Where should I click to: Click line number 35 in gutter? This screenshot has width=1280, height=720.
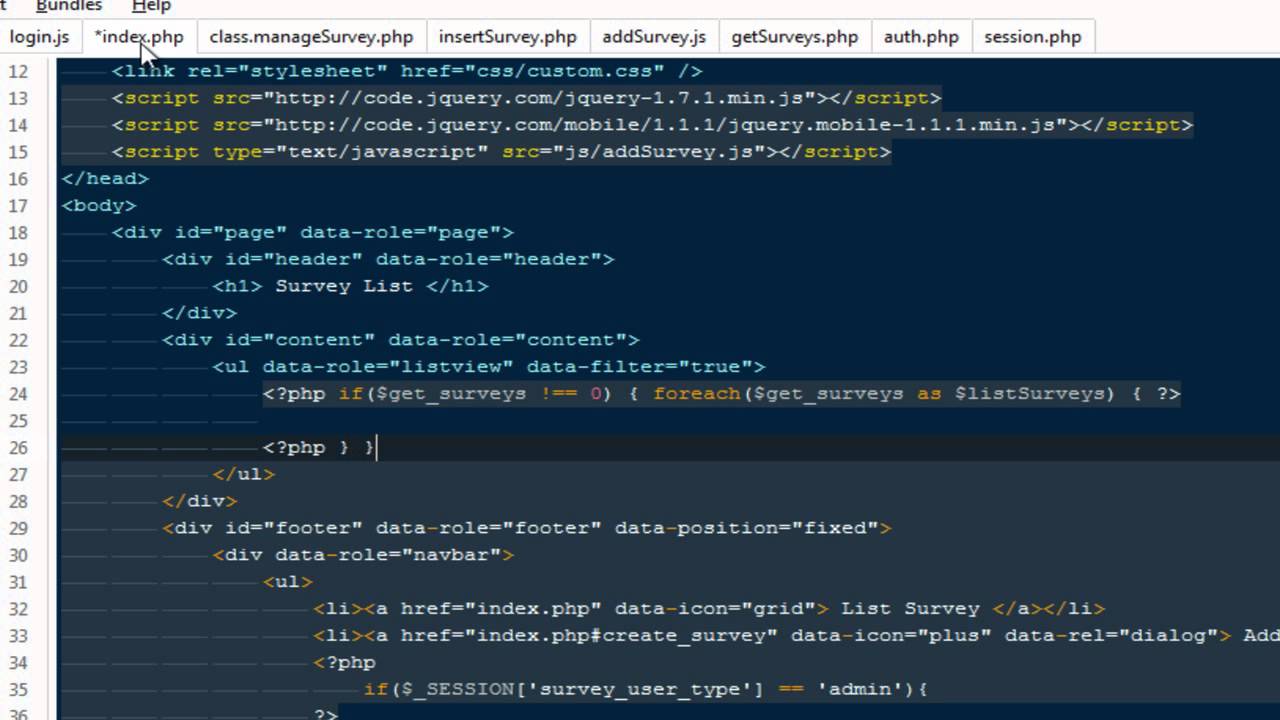point(18,689)
